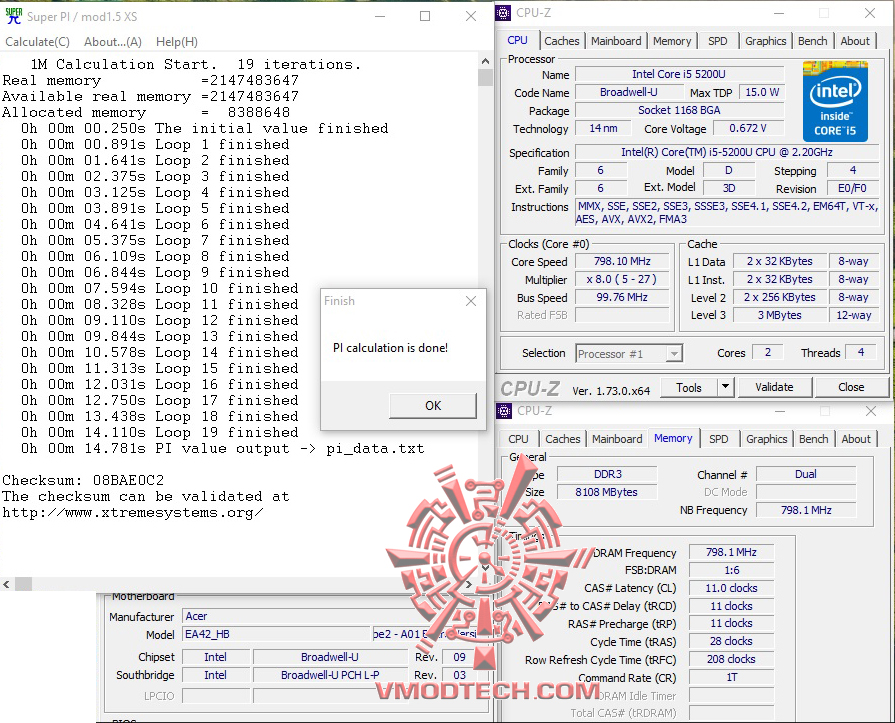Switch to Graphics tab in upper CPU-Z window

pyautogui.click(x=765, y=41)
